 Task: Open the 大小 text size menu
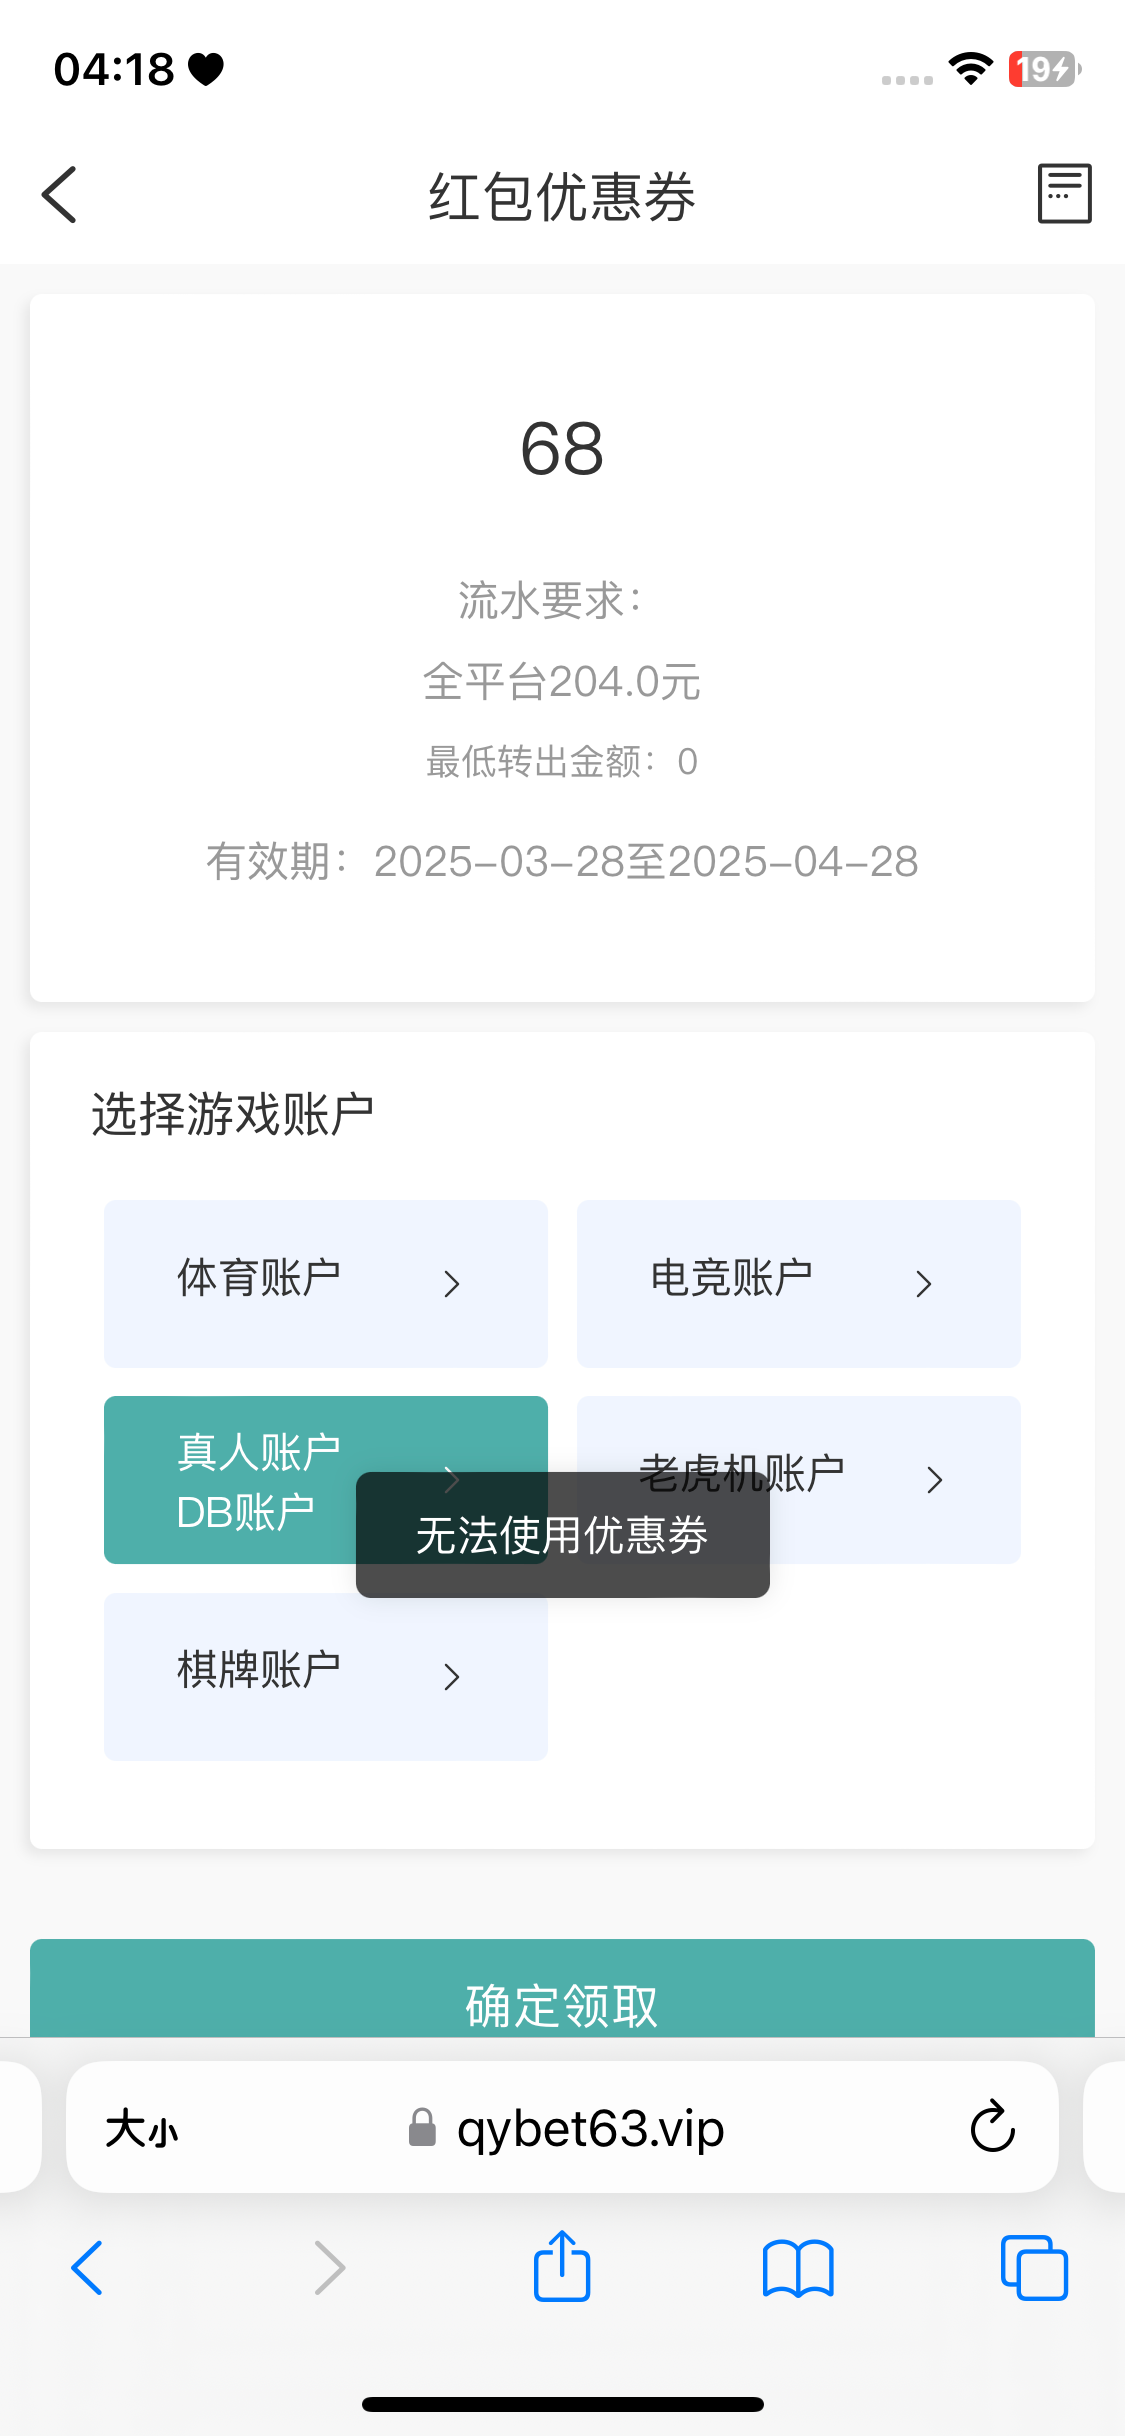coord(142,2128)
